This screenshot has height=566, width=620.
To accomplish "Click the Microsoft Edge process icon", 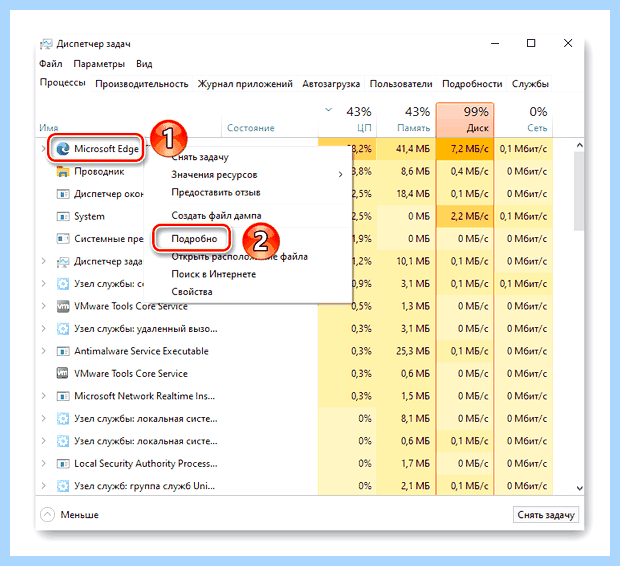I will [x=63, y=149].
